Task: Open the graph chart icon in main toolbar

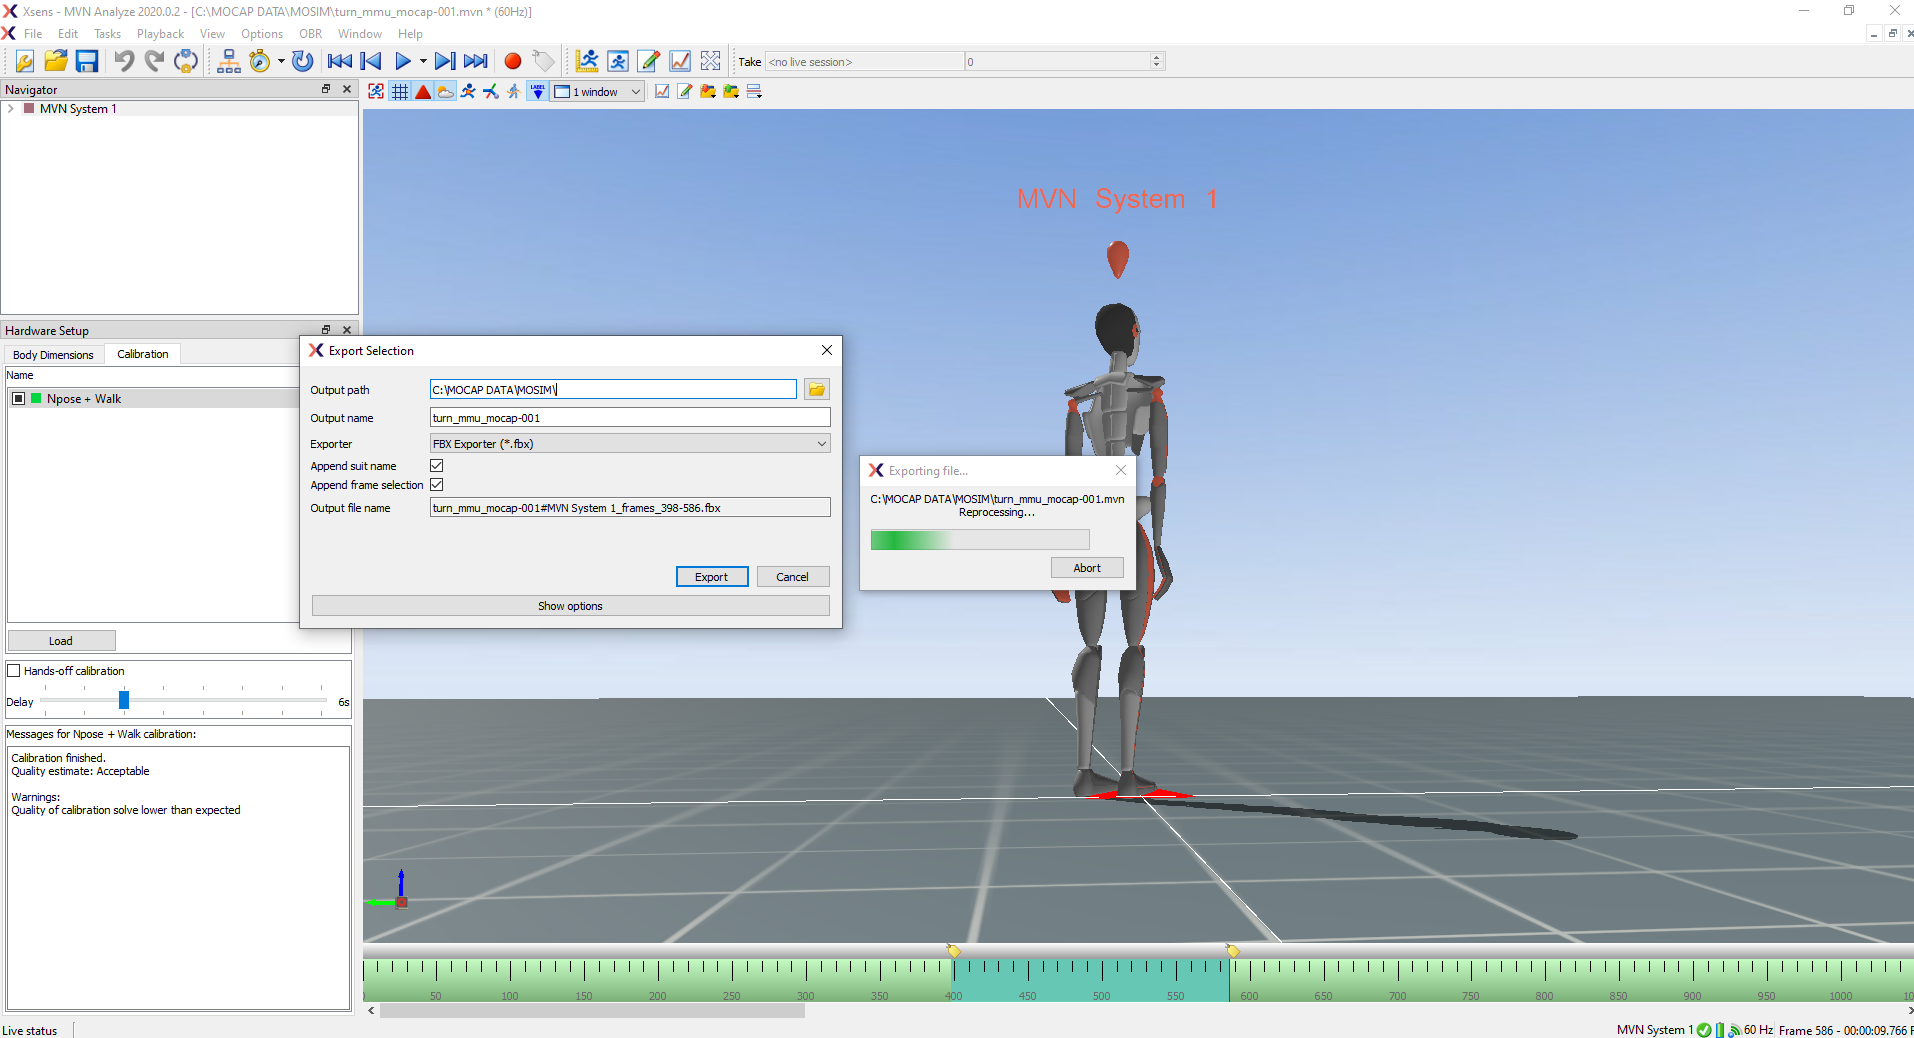Action: click(680, 61)
